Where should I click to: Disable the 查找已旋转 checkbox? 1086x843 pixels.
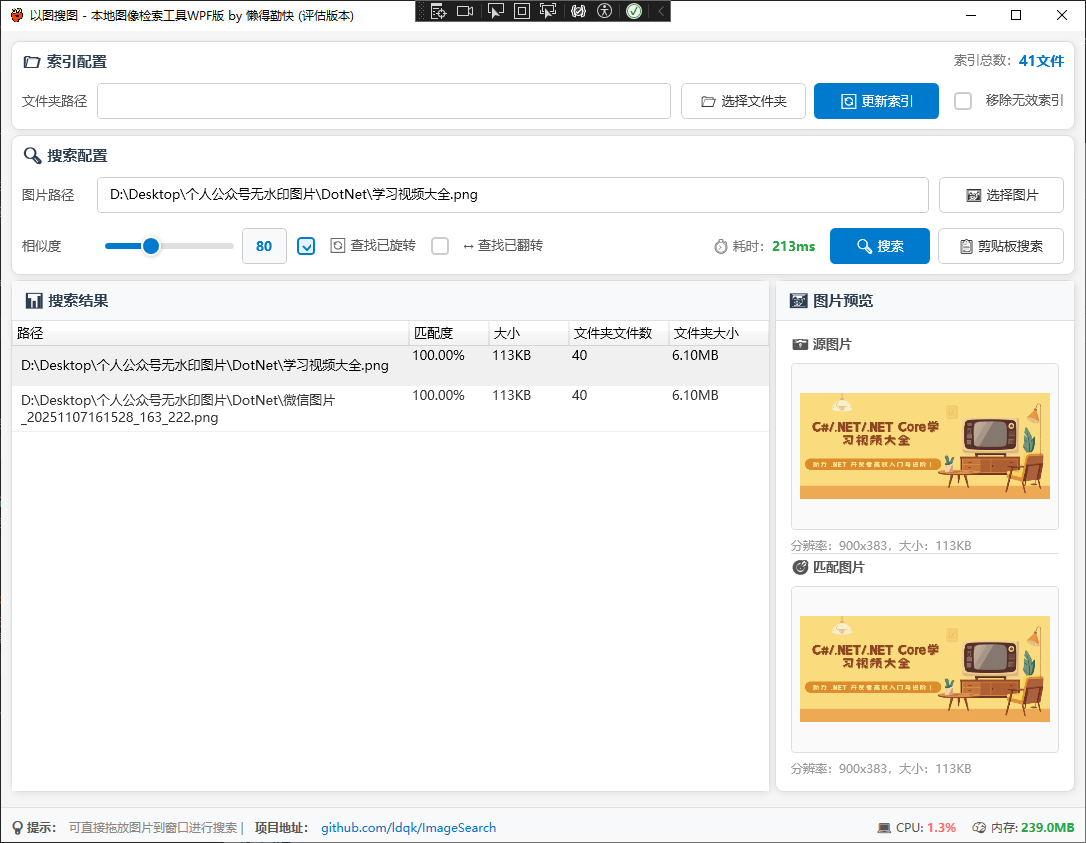(x=306, y=246)
